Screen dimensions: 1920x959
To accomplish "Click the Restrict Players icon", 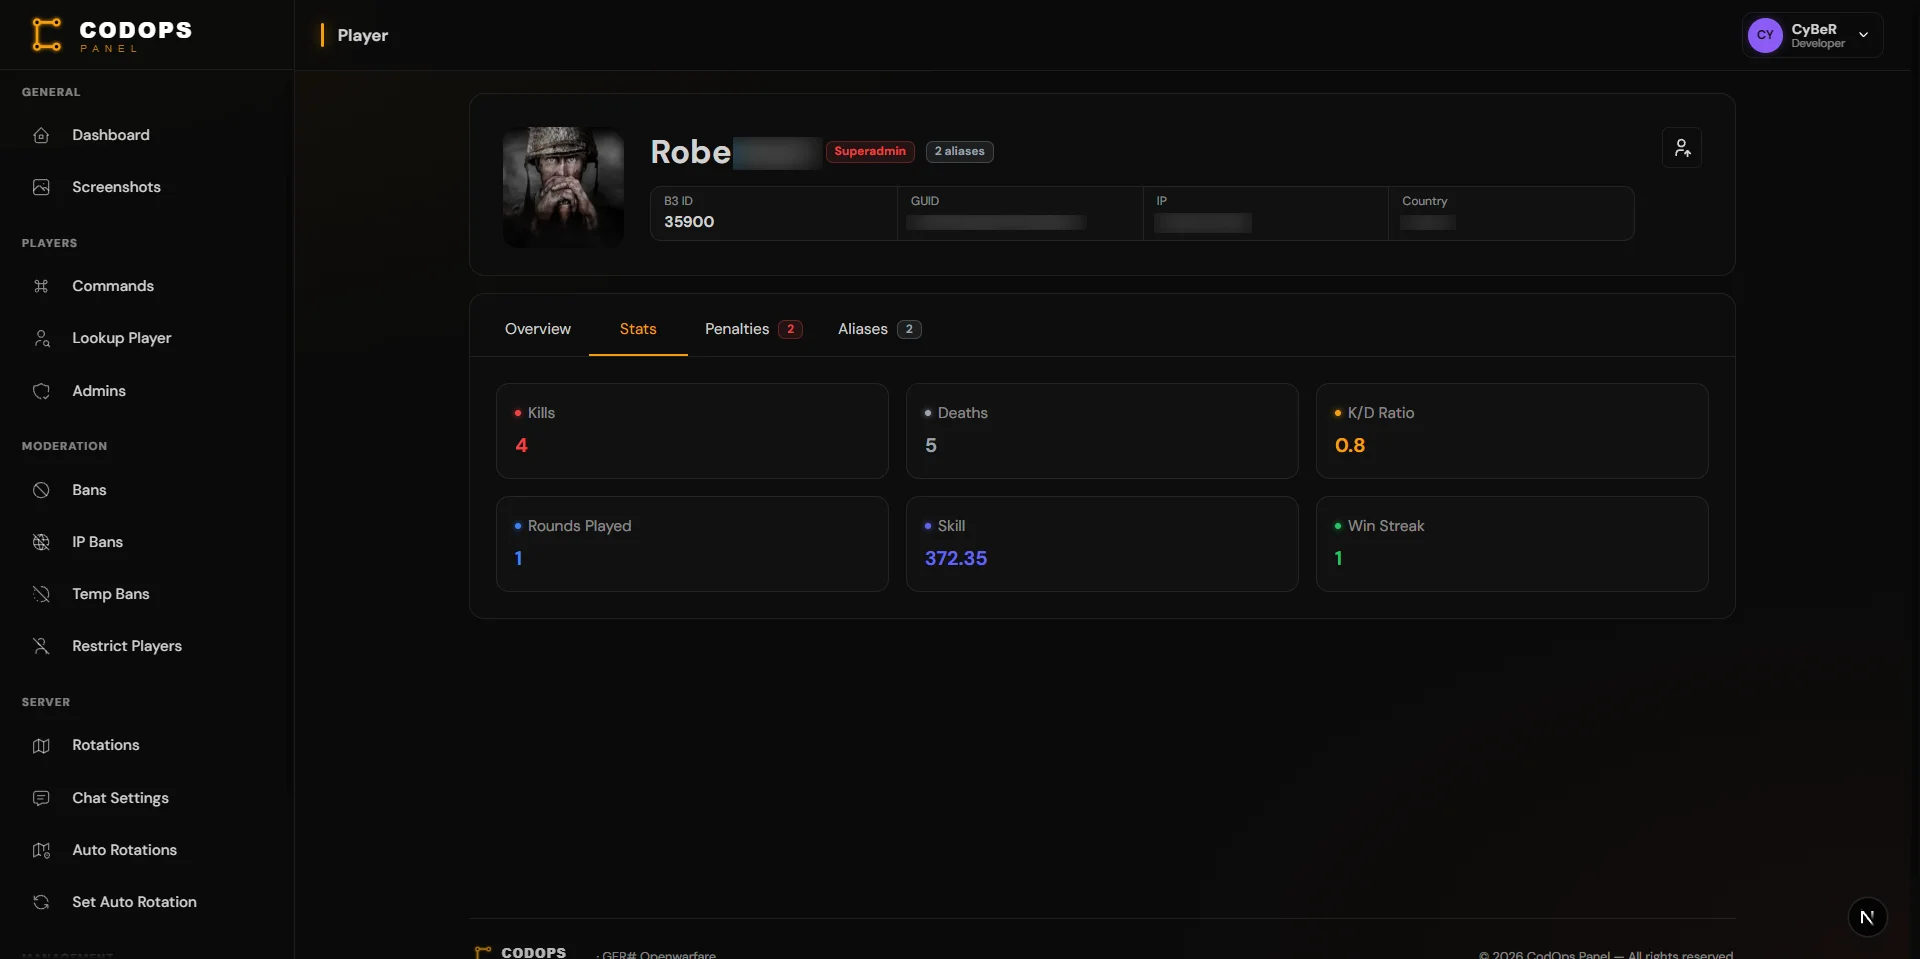I will point(41,646).
